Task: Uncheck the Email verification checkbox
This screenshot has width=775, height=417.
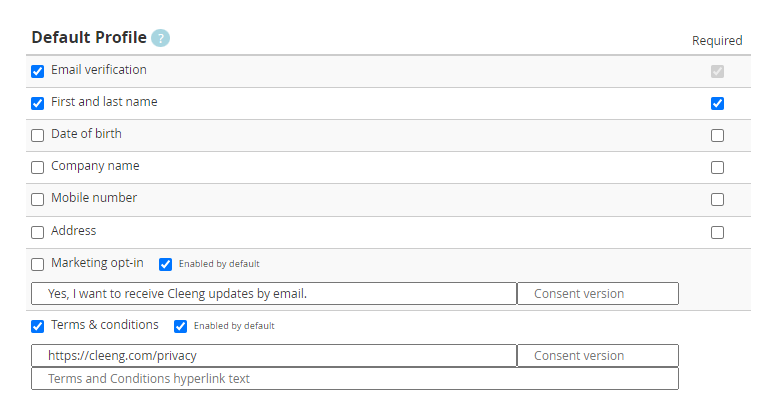Action: click(38, 71)
